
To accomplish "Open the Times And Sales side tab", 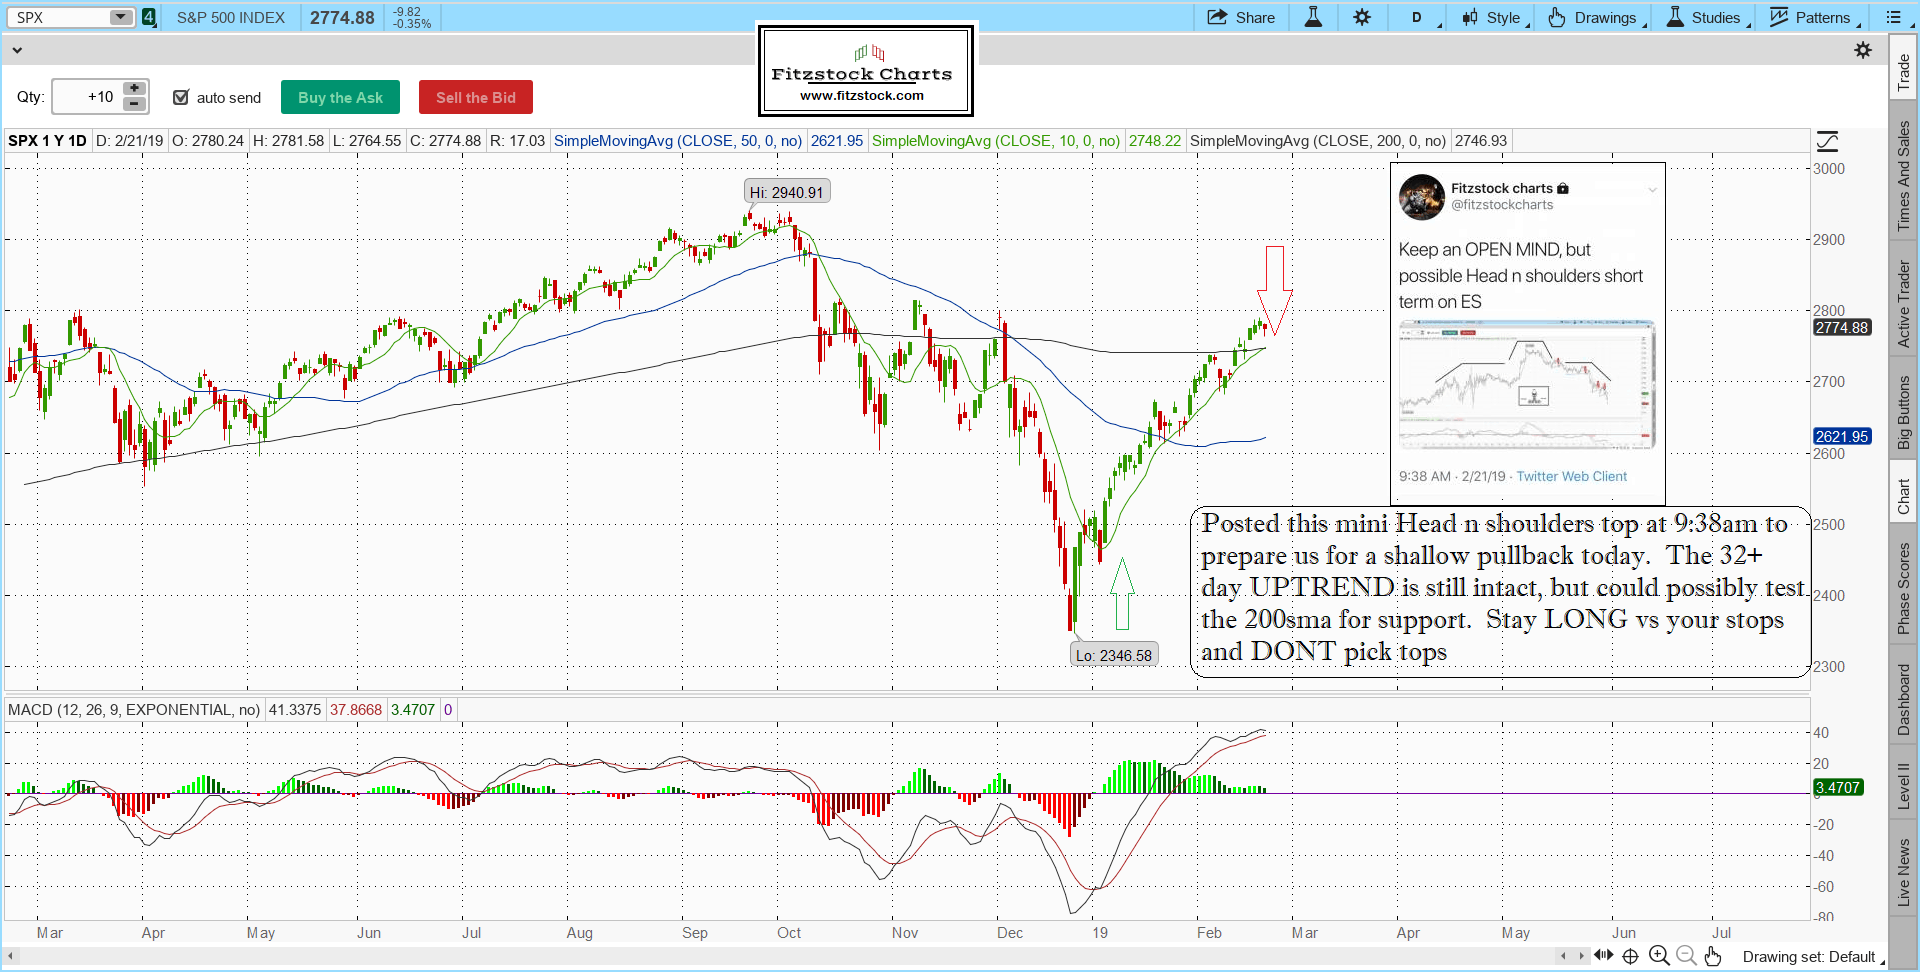I will click(1903, 176).
